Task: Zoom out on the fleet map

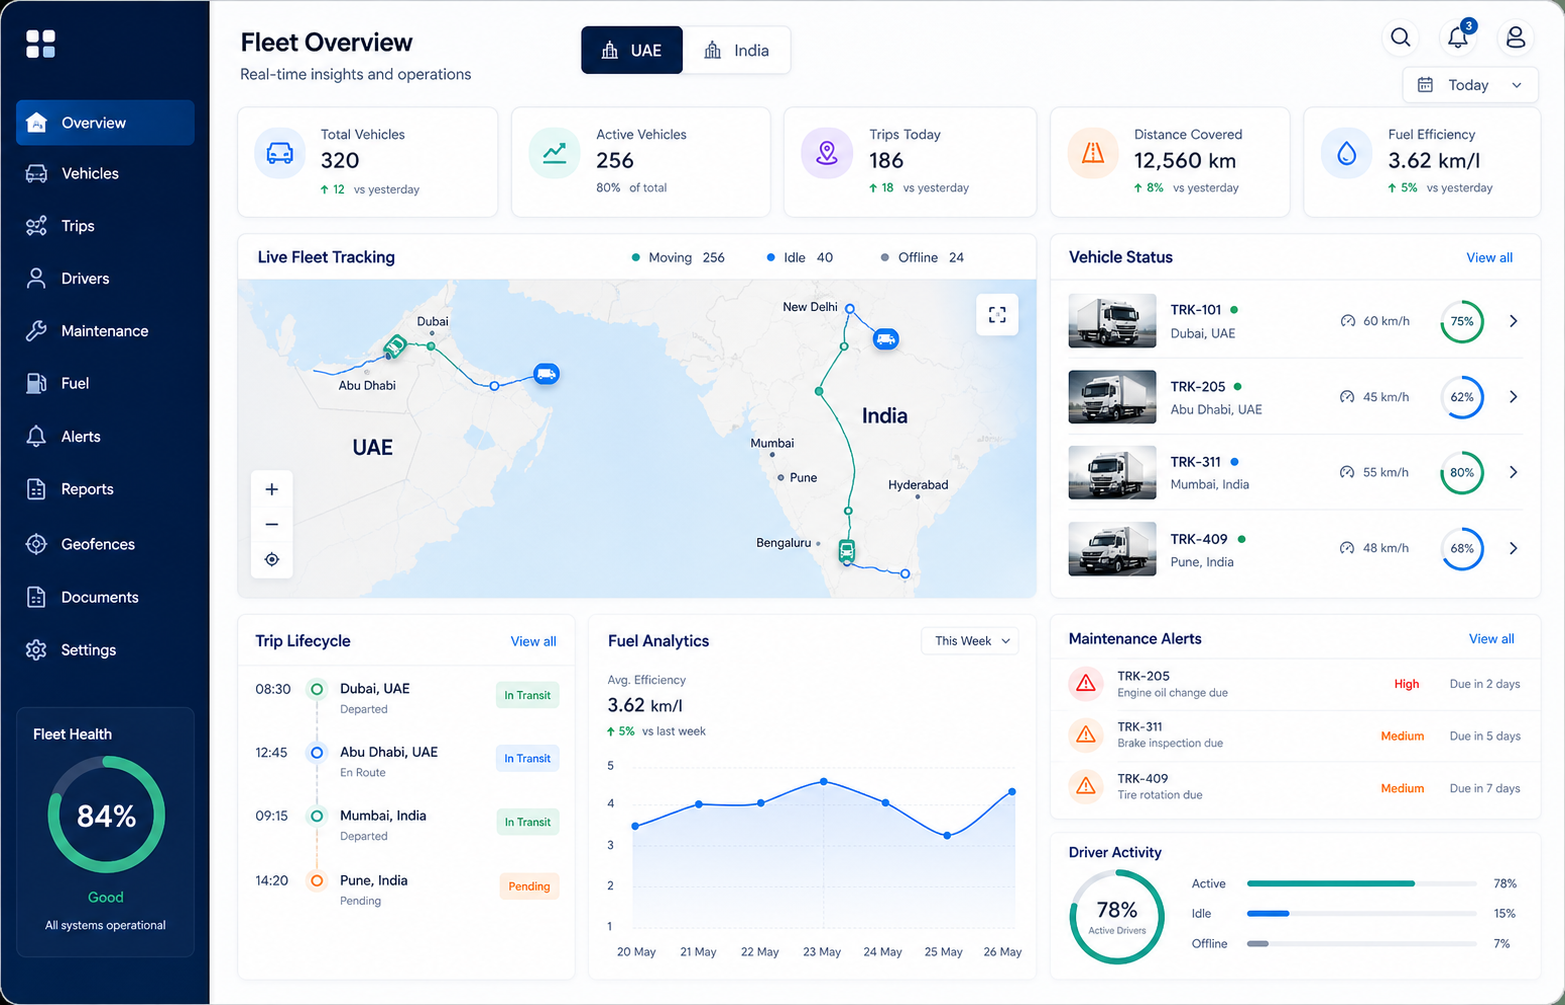Action: [272, 524]
